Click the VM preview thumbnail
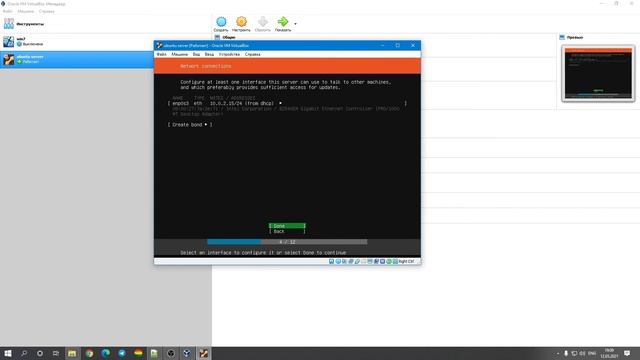The image size is (640, 360). pyautogui.click(x=598, y=73)
